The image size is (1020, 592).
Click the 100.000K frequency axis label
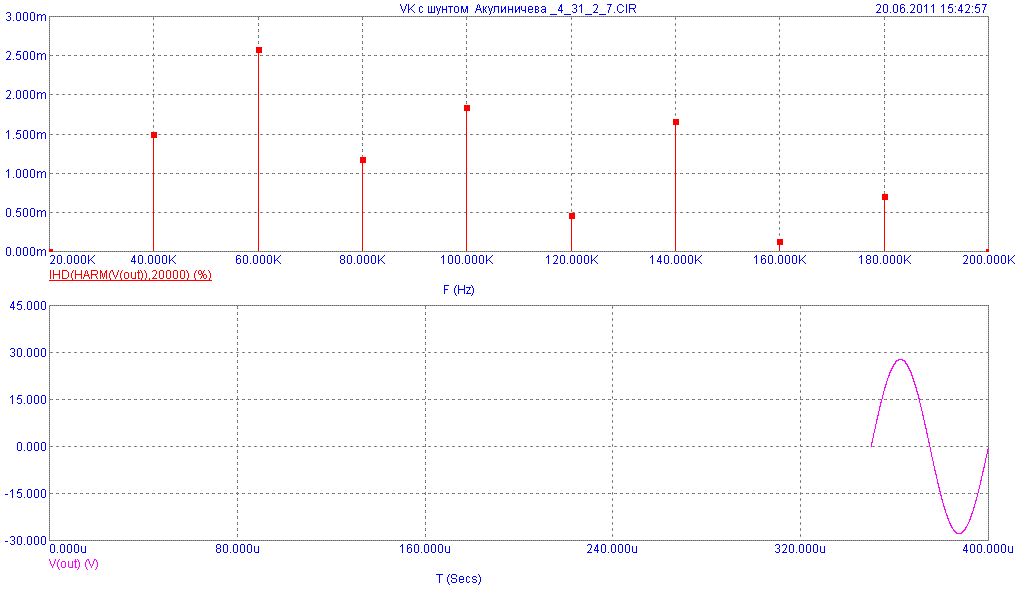pyautogui.click(x=466, y=260)
